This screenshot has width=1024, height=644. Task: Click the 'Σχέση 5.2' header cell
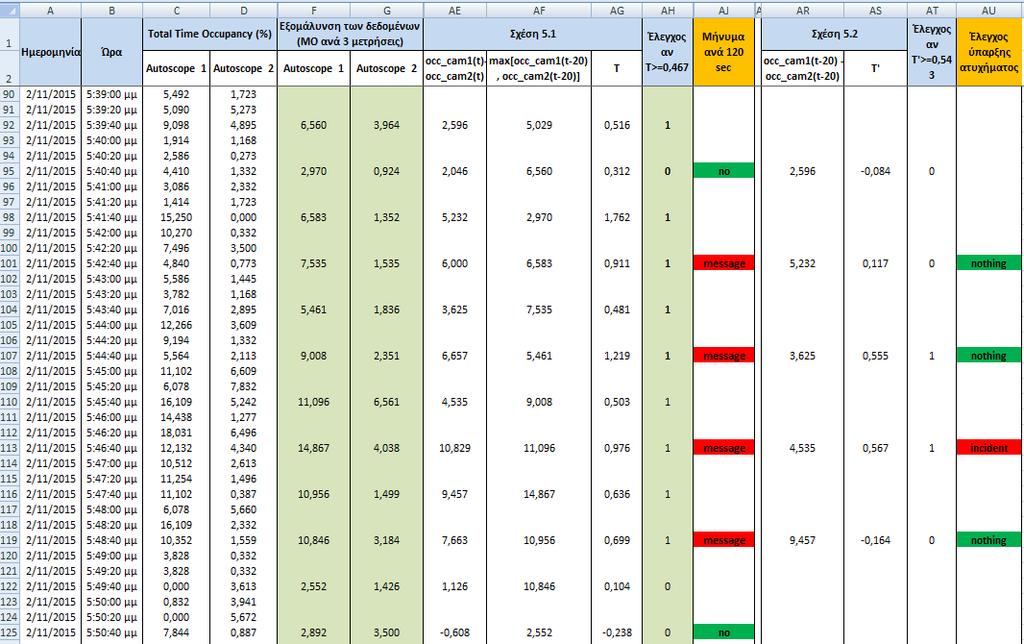pos(834,34)
